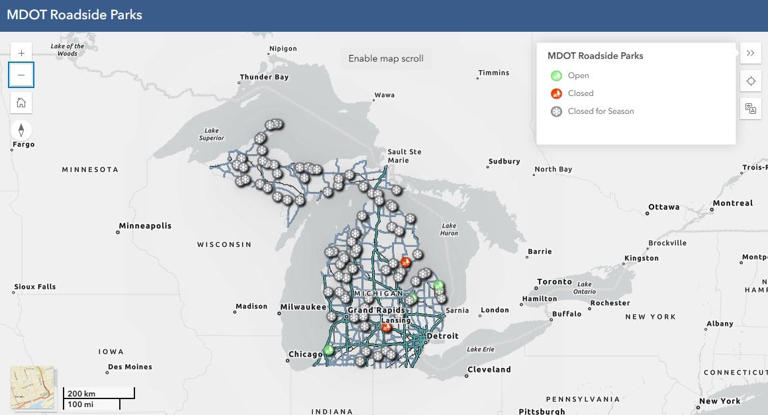Viewport: 768px width, 415px height.
Task: Click the legend title "MDOT Roadside Parks"
Action: point(595,56)
